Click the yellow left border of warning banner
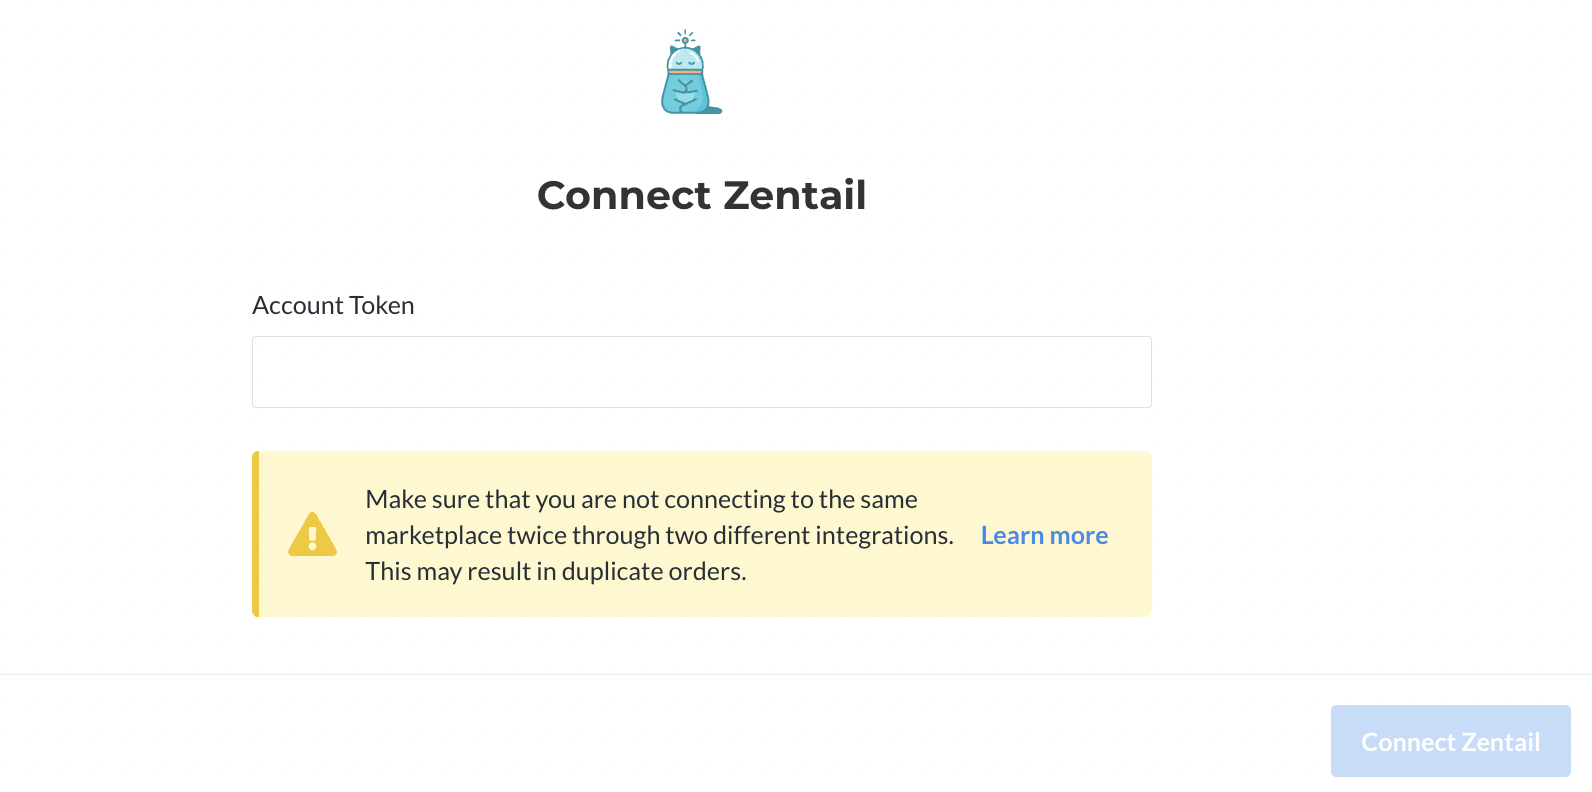 click(255, 534)
